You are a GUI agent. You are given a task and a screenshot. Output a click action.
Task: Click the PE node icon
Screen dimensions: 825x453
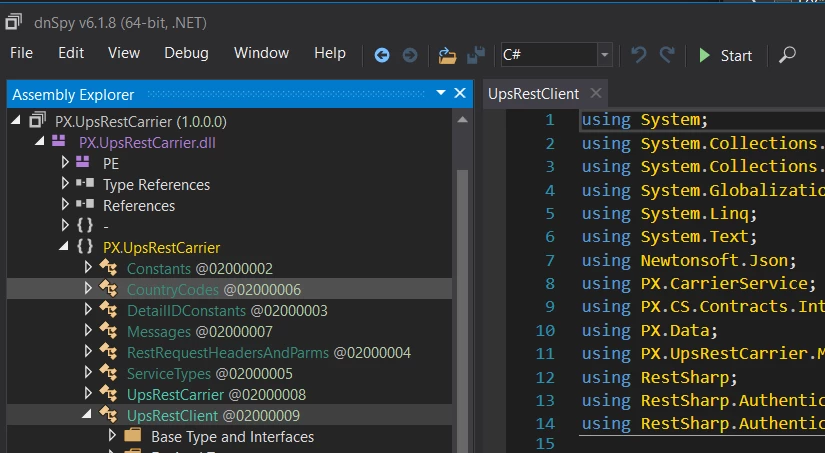tap(83, 162)
